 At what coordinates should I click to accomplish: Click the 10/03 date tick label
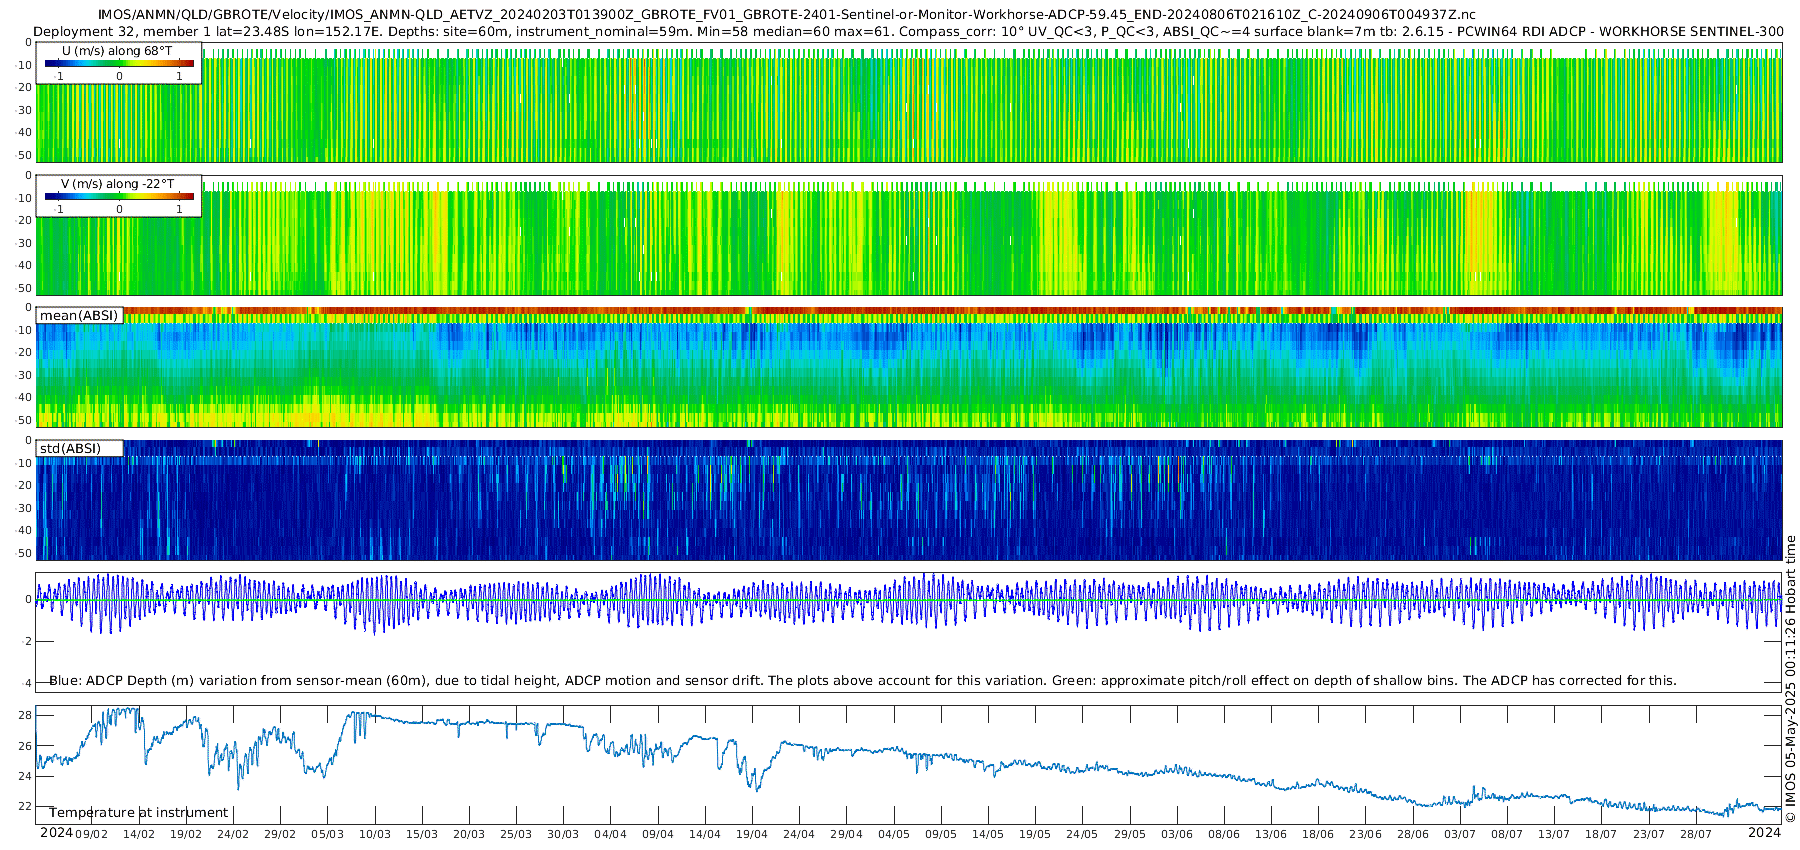point(374,834)
